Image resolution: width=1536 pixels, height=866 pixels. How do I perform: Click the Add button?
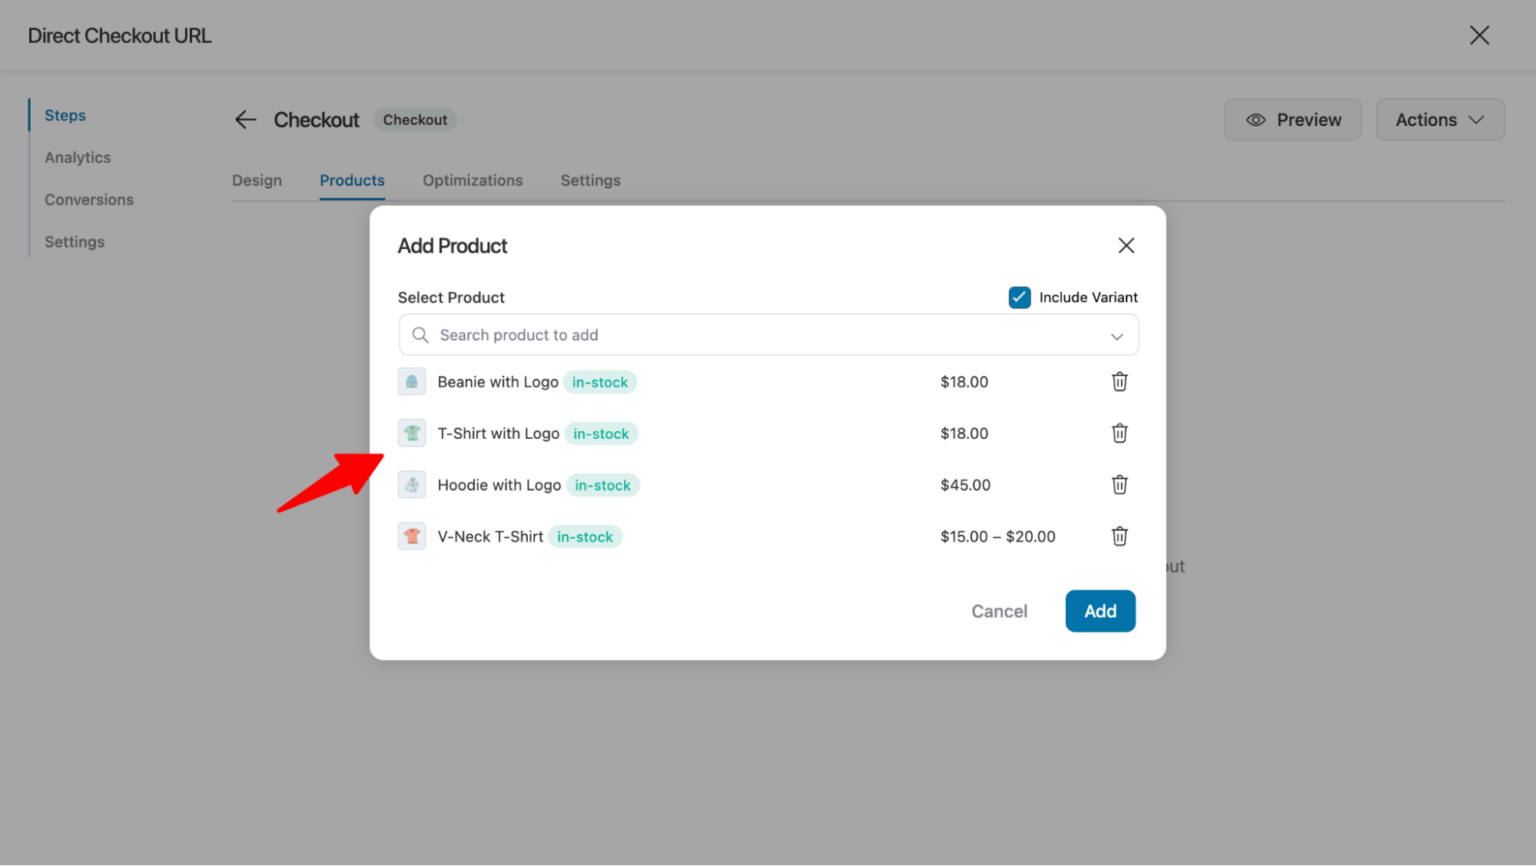pos(1100,610)
